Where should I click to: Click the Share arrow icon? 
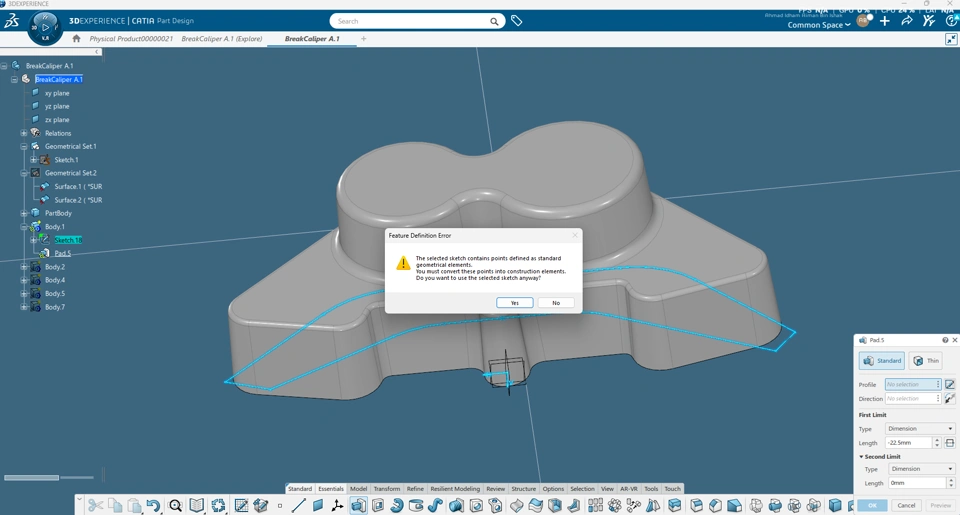point(907,21)
